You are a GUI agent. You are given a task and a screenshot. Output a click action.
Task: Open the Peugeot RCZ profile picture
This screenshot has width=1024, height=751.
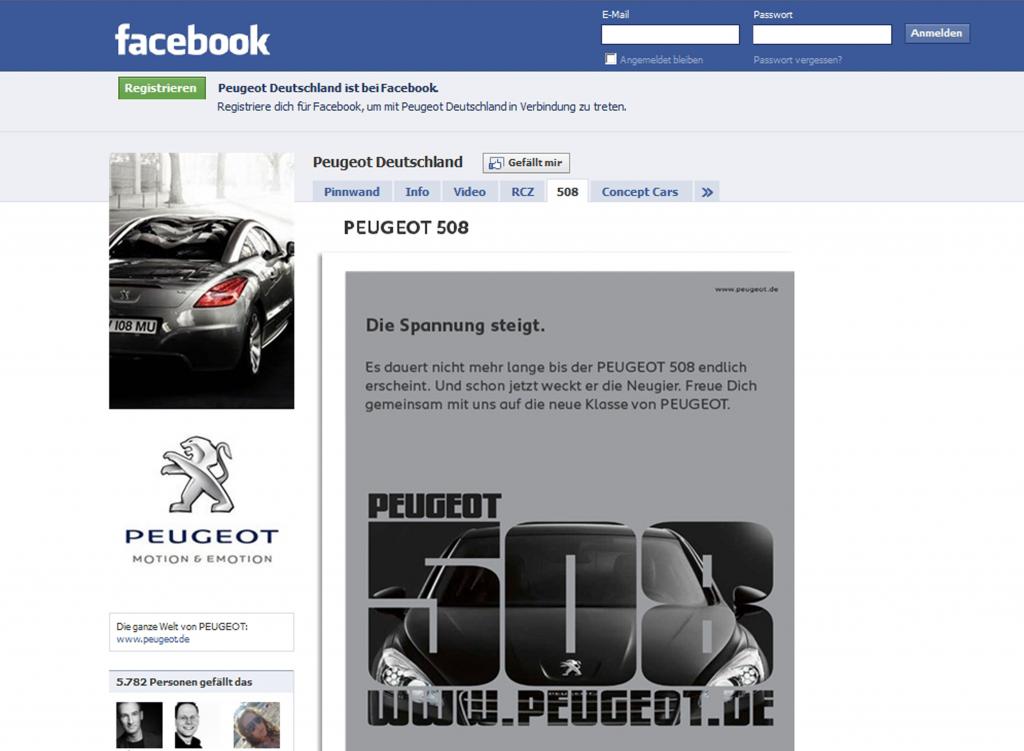pyautogui.click(x=202, y=281)
